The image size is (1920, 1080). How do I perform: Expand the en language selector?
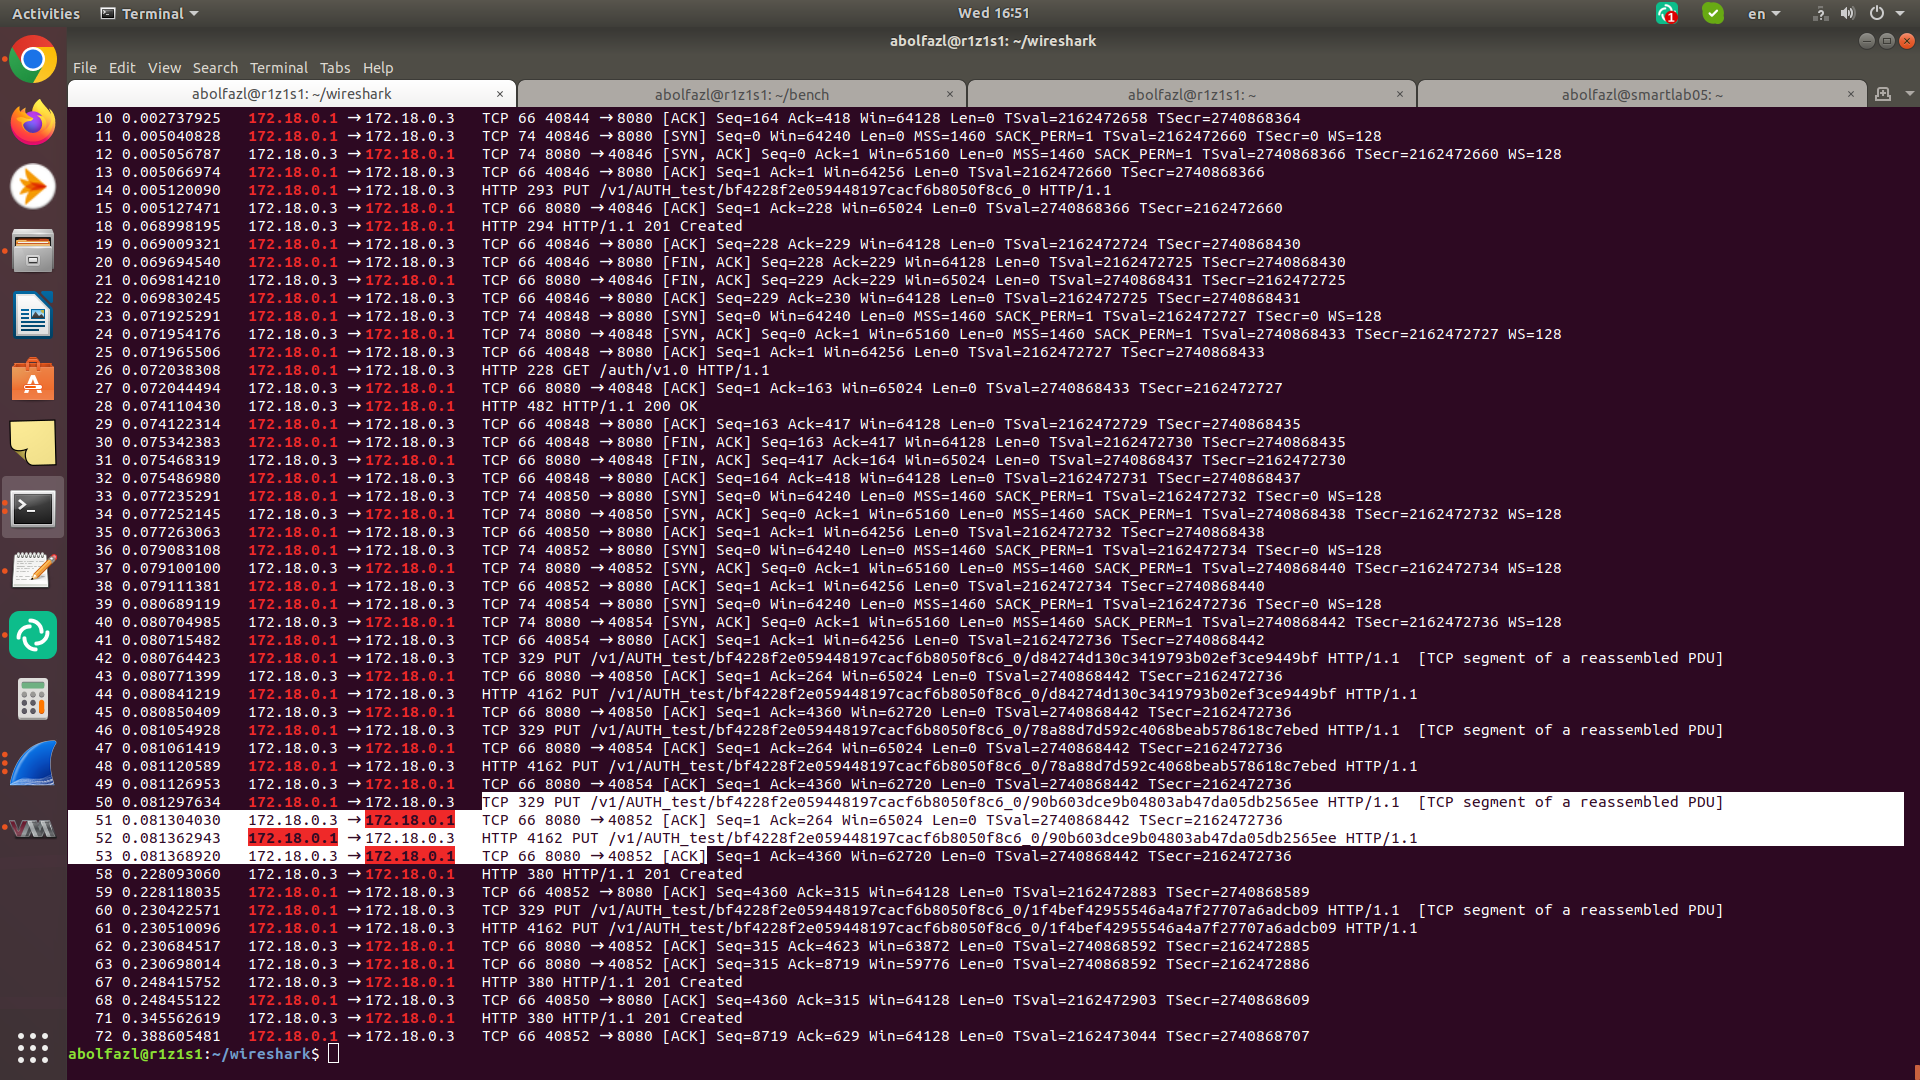point(1763,14)
